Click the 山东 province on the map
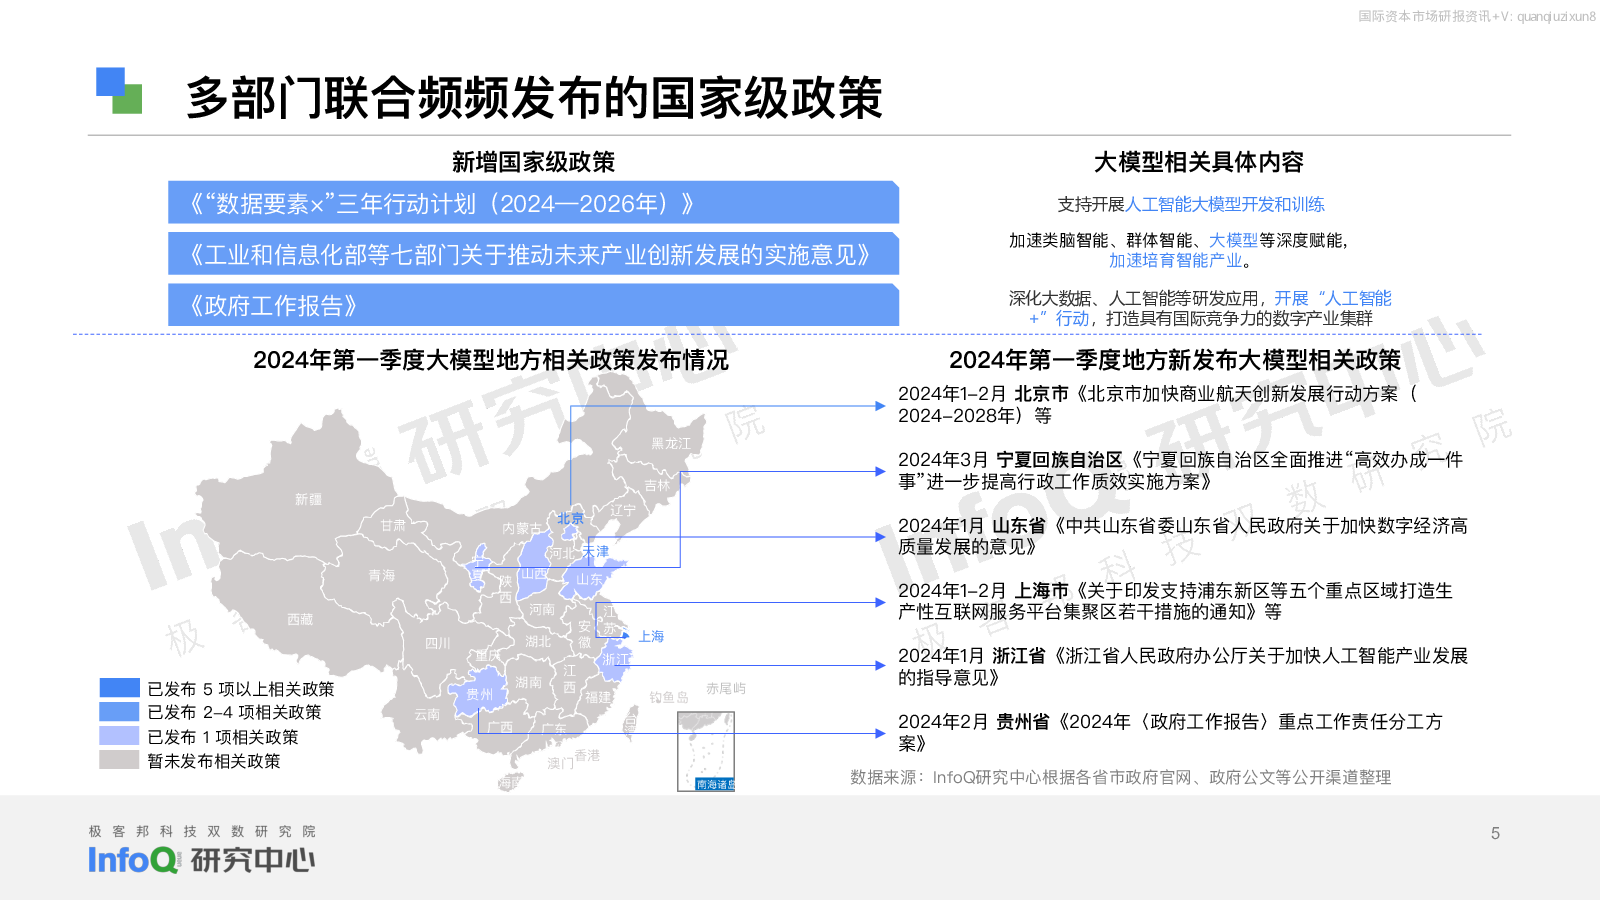The width and height of the screenshot is (1600, 900). point(590,579)
